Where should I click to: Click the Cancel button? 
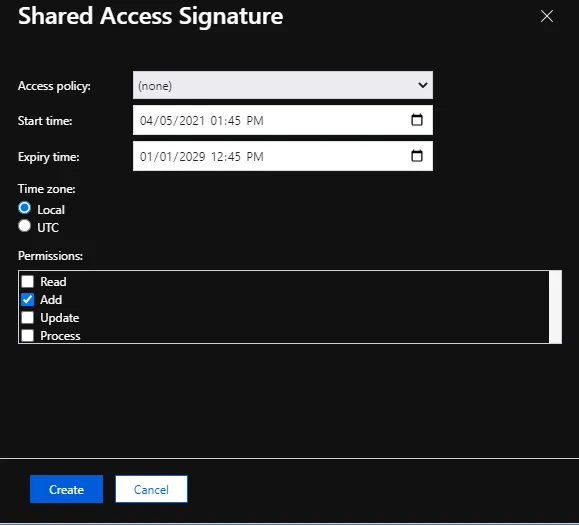(x=151, y=489)
